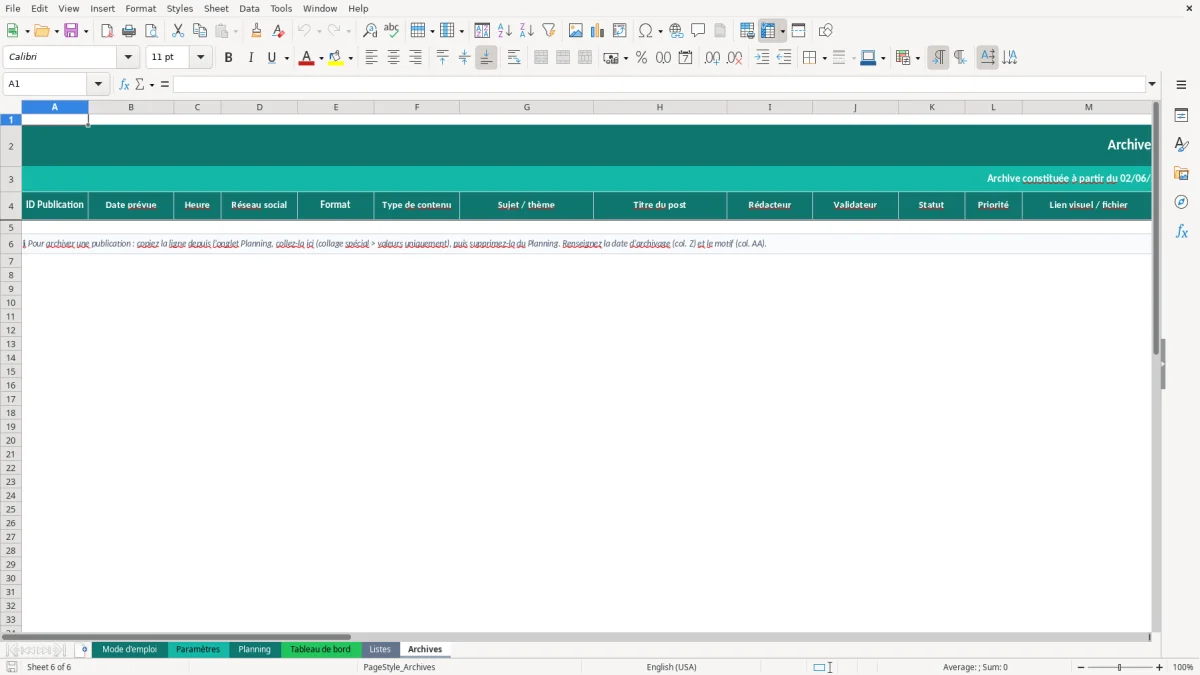The width and height of the screenshot is (1200, 675).
Task: Click into the formula input line
Action: 660,84
